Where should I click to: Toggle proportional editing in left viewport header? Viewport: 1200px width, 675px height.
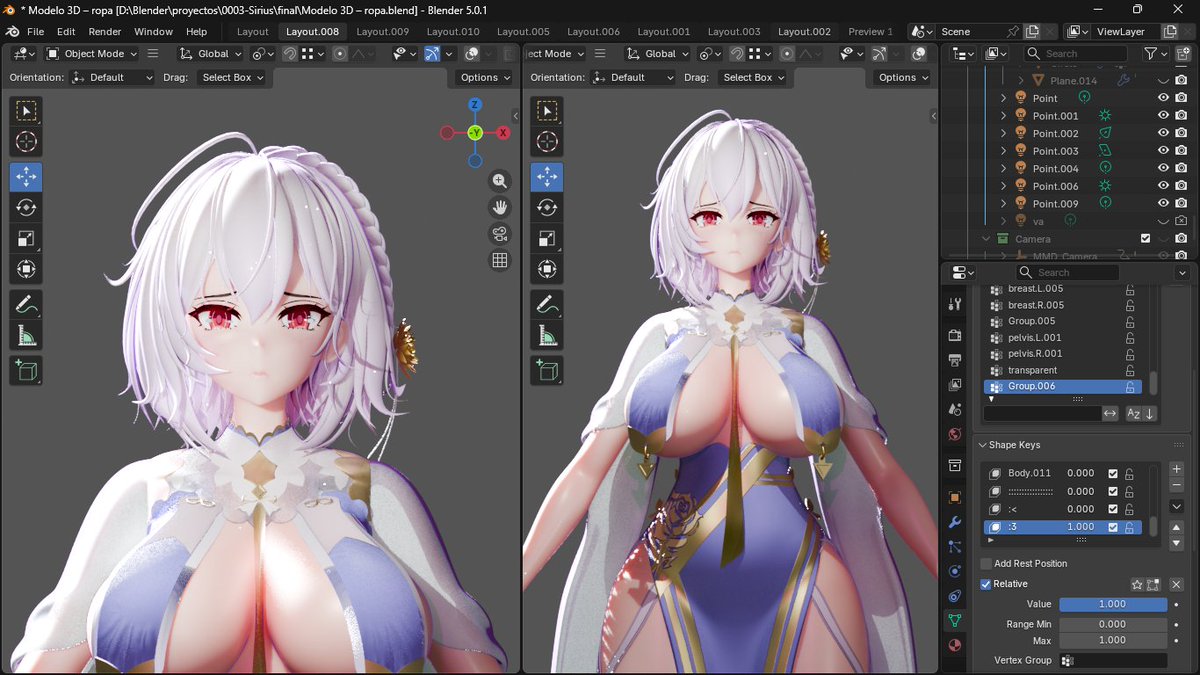click(x=340, y=54)
